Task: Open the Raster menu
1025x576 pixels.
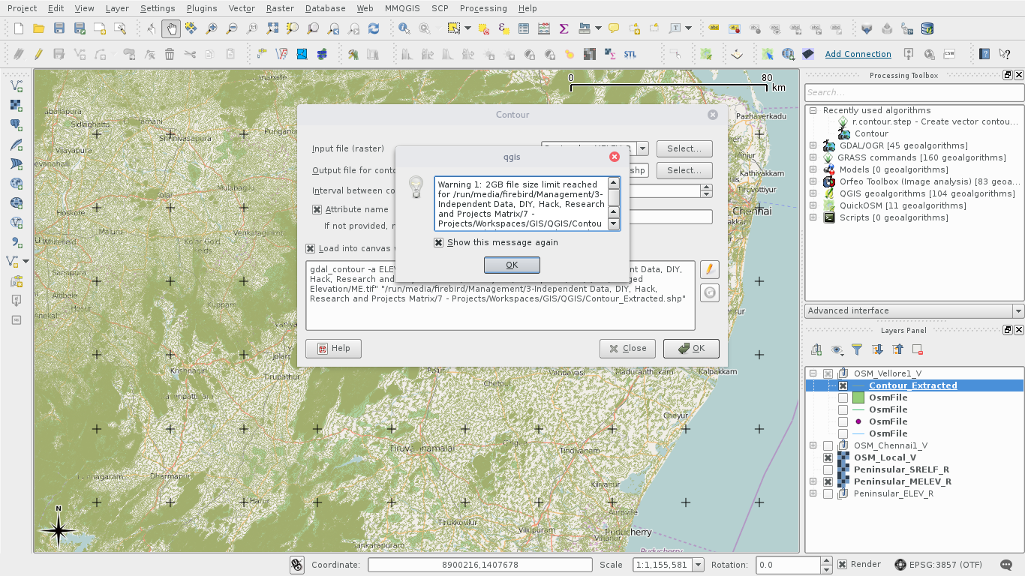Action: coord(279,8)
